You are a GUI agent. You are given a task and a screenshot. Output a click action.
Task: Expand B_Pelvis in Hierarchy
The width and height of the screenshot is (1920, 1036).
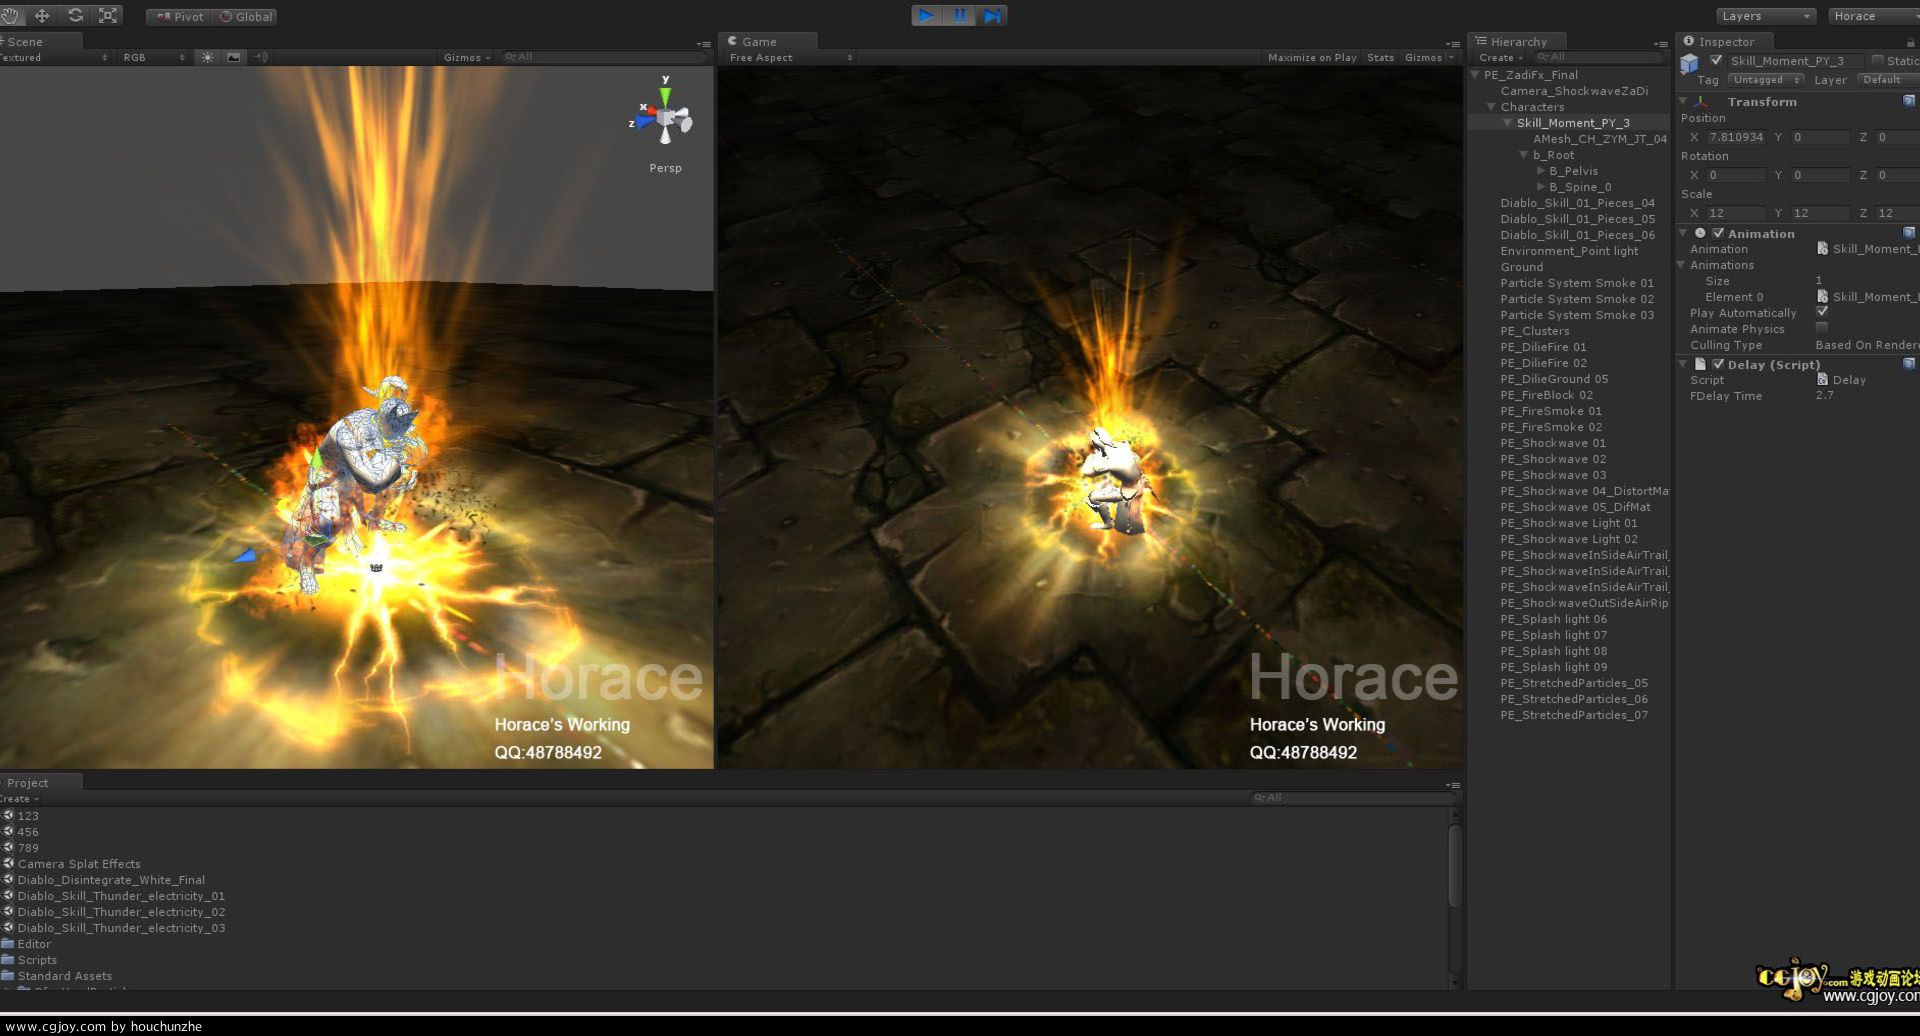(1540, 171)
